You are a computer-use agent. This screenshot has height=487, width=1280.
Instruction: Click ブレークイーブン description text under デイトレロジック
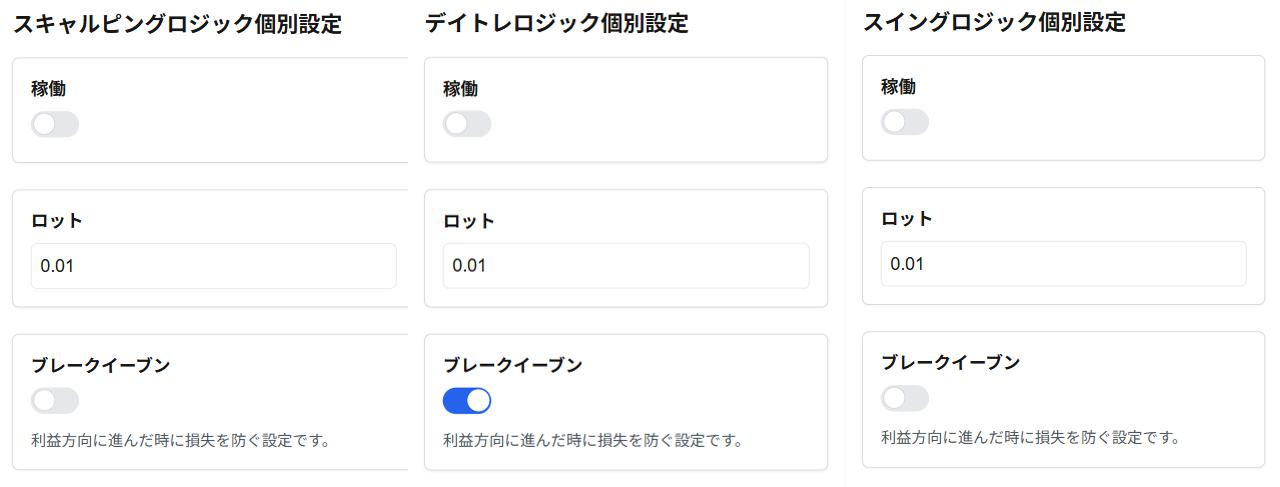(593, 440)
